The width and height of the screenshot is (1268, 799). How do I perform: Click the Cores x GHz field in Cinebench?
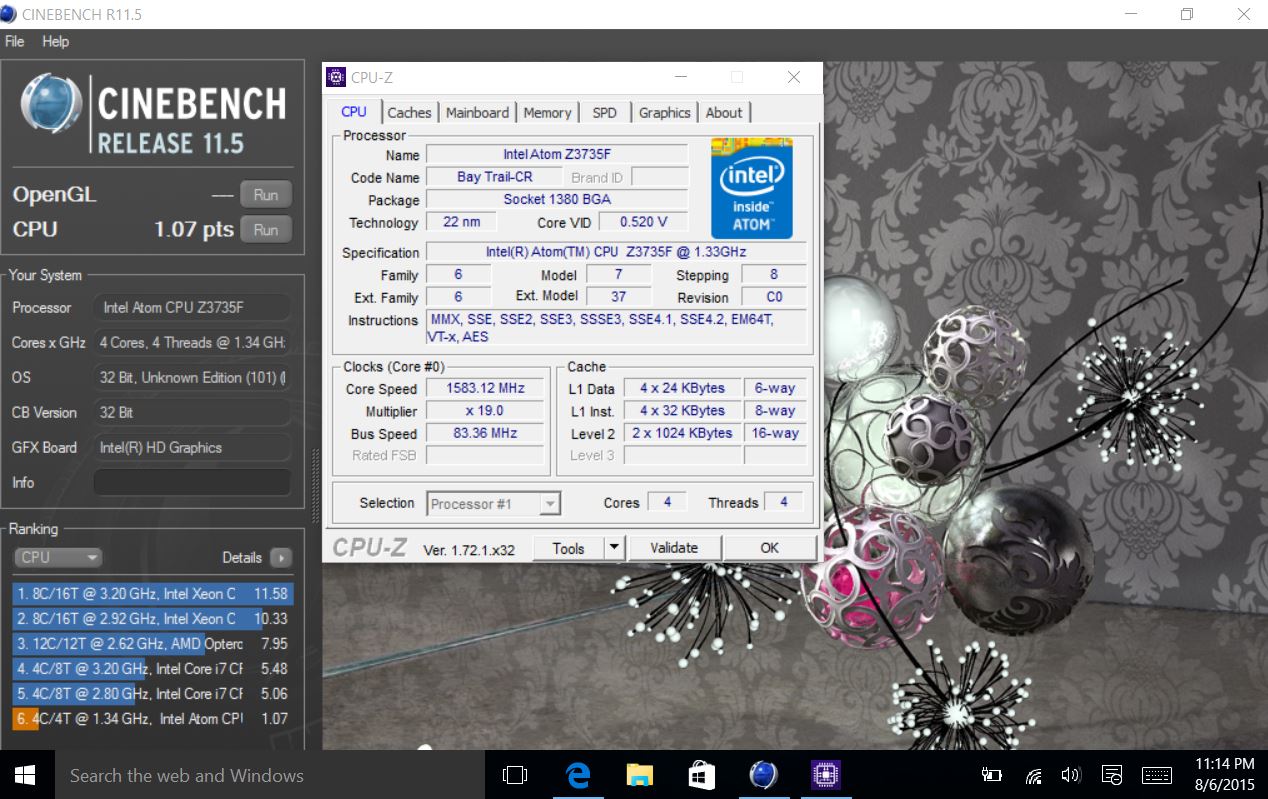click(x=192, y=342)
